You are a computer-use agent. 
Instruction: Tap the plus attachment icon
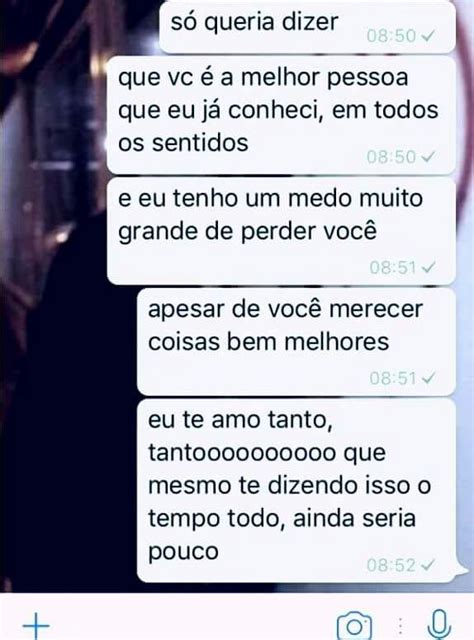36,625
